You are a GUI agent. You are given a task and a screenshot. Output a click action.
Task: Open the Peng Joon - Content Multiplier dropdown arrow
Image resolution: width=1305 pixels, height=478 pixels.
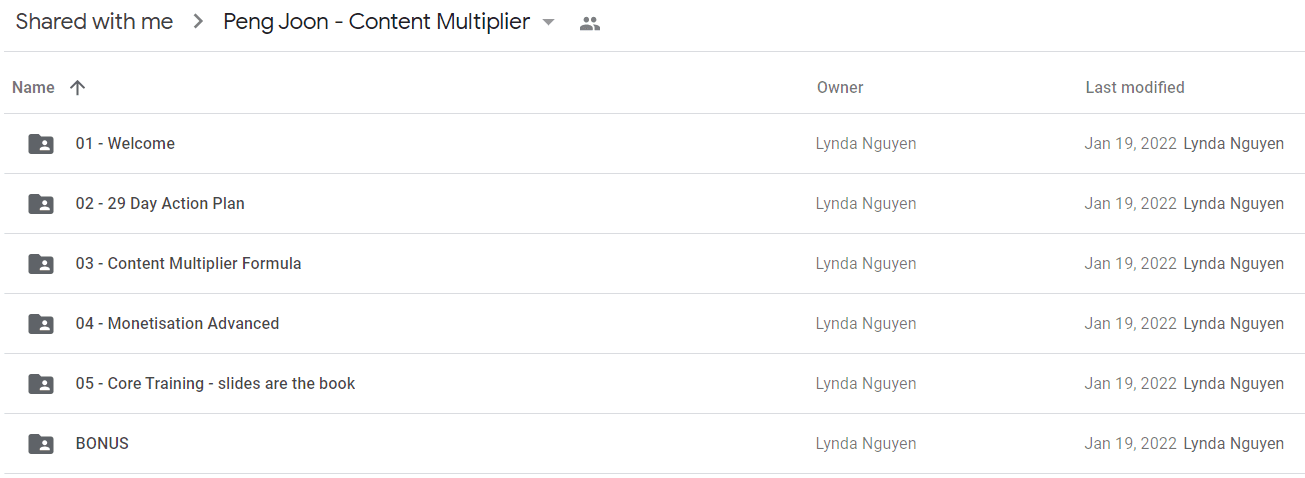[x=548, y=23]
